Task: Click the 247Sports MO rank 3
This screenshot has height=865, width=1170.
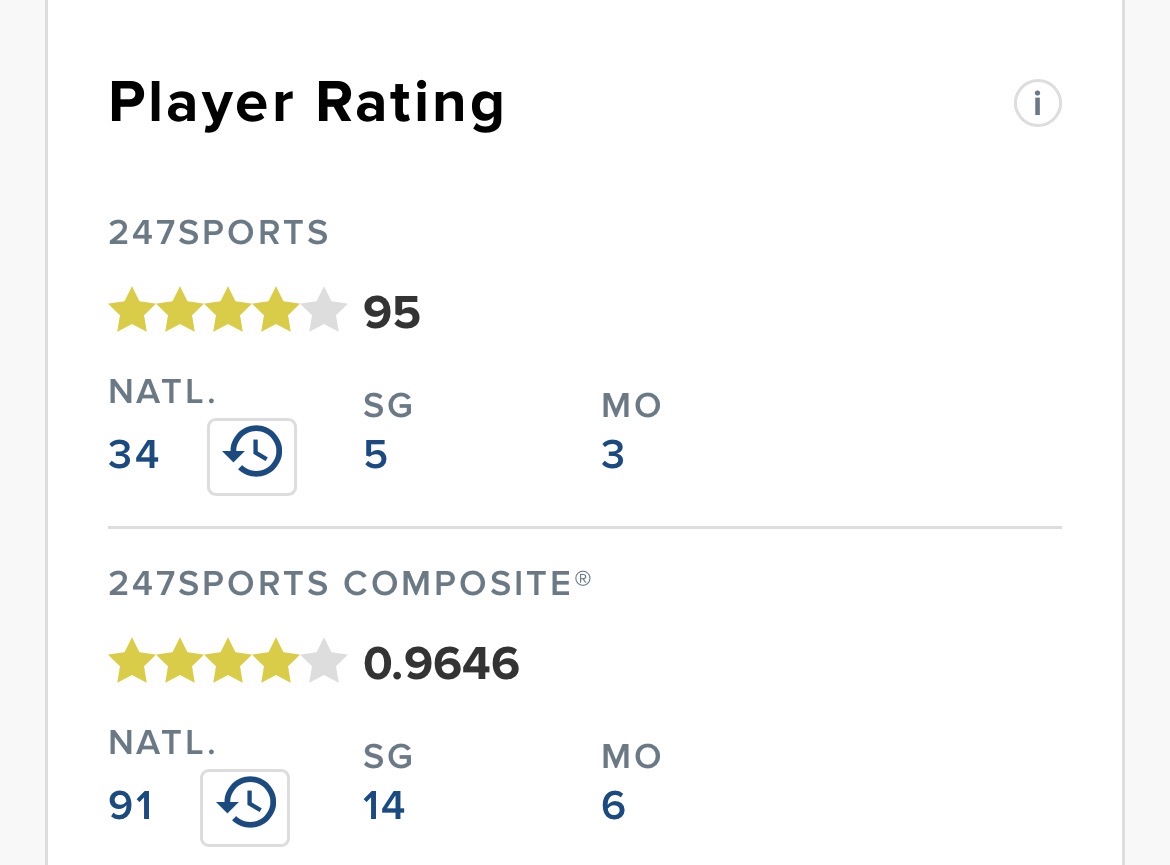Action: 613,454
